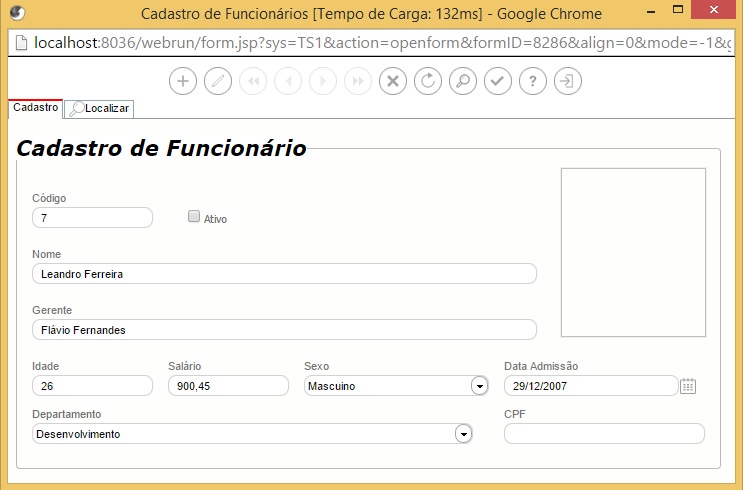Click the magnifier search icon in toolbar
Image resolution: width=743 pixels, height=490 pixels.
463,82
